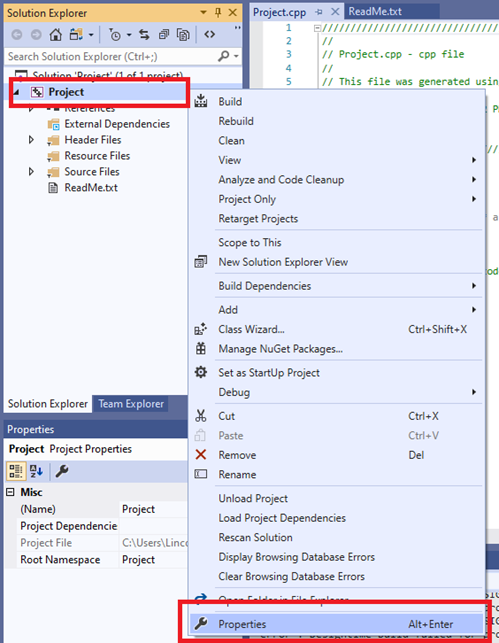Click Categorized view icon in Properties panel
This screenshot has height=643, width=499.
[16, 471]
